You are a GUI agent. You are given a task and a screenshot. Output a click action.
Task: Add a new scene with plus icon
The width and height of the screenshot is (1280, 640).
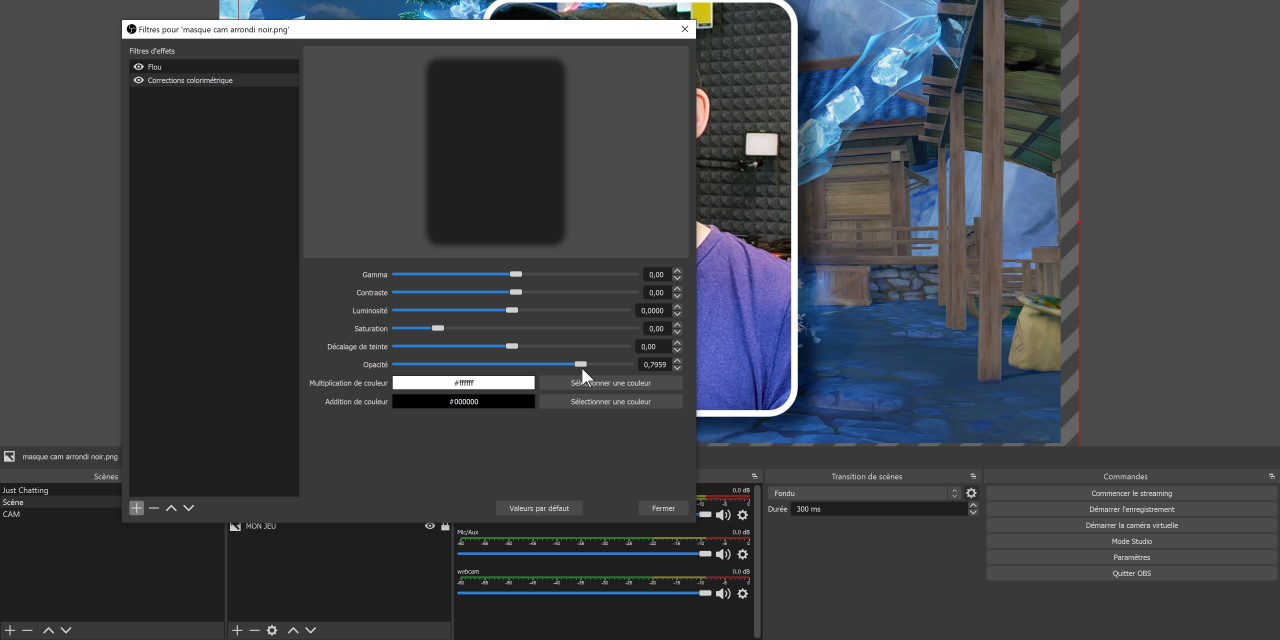click(10, 630)
